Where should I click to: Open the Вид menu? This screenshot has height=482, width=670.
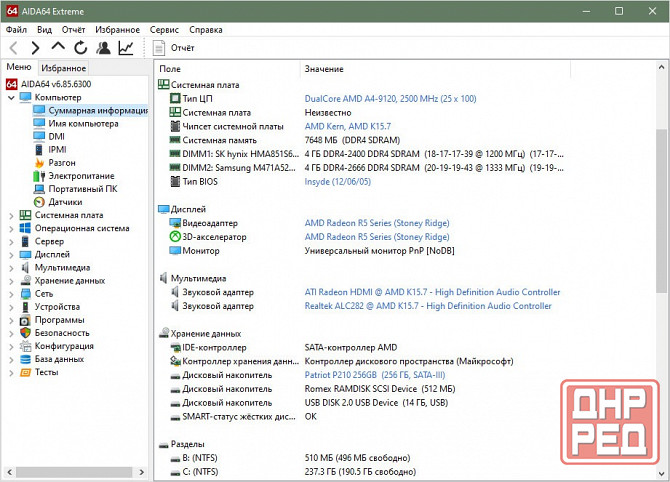click(x=44, y=29)
